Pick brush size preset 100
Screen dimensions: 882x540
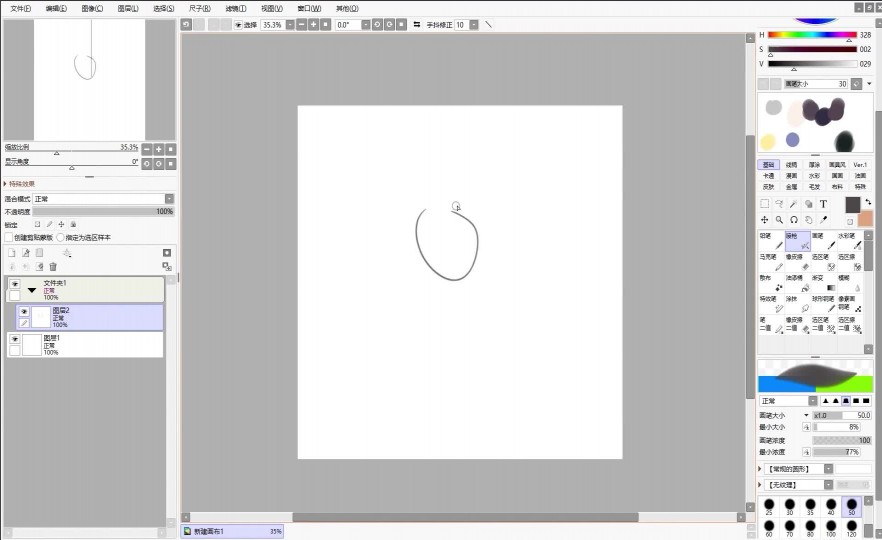click(831, 528)
